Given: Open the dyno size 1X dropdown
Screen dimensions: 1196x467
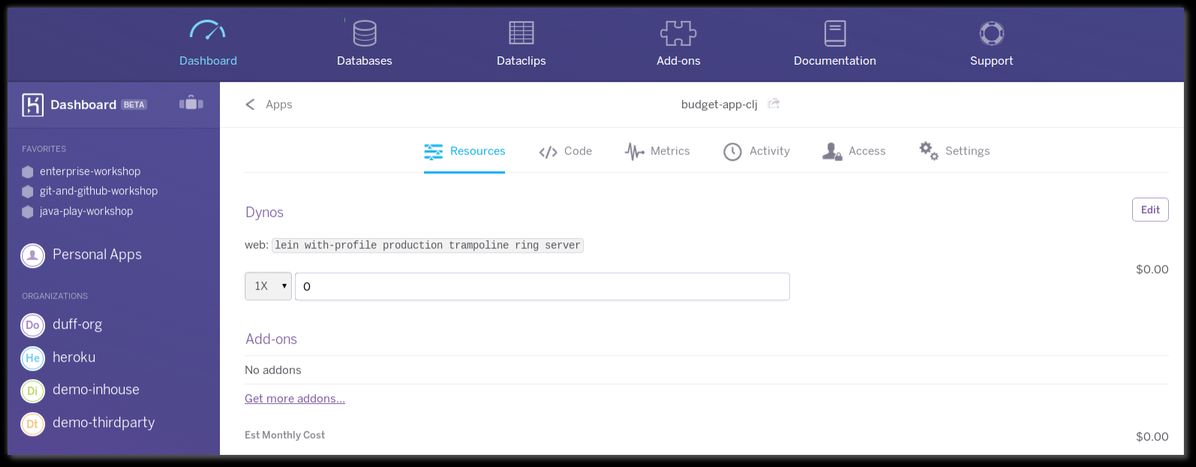Looking at the screenshot, I should point(268,286).
